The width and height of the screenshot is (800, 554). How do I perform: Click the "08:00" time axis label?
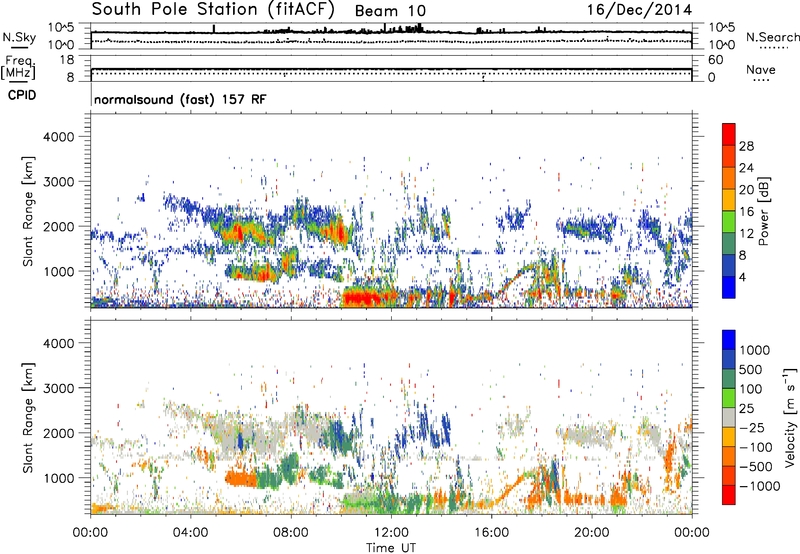pos(291,533)
